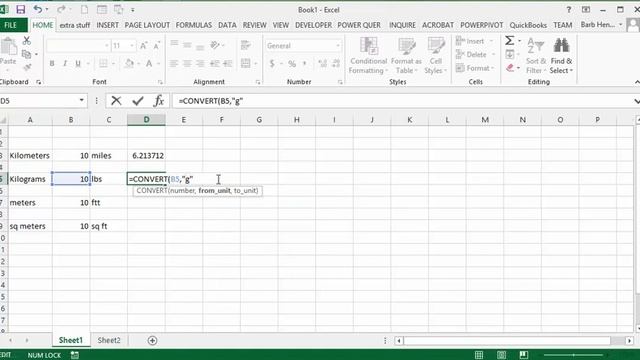The height and width of the screenshot is (360, 640).
Task: Open the font name combo box
Action: click(x=78, y=46)
